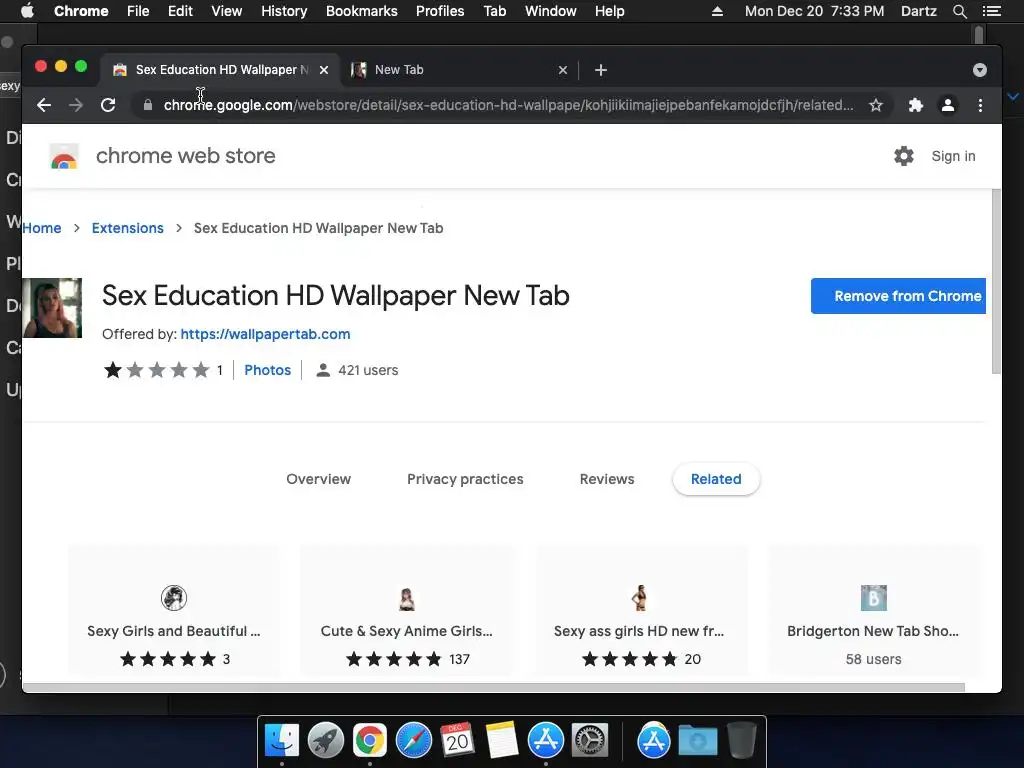Go back to the previous page
This screenshot has height=768, width=1024.
pos(44,105)
